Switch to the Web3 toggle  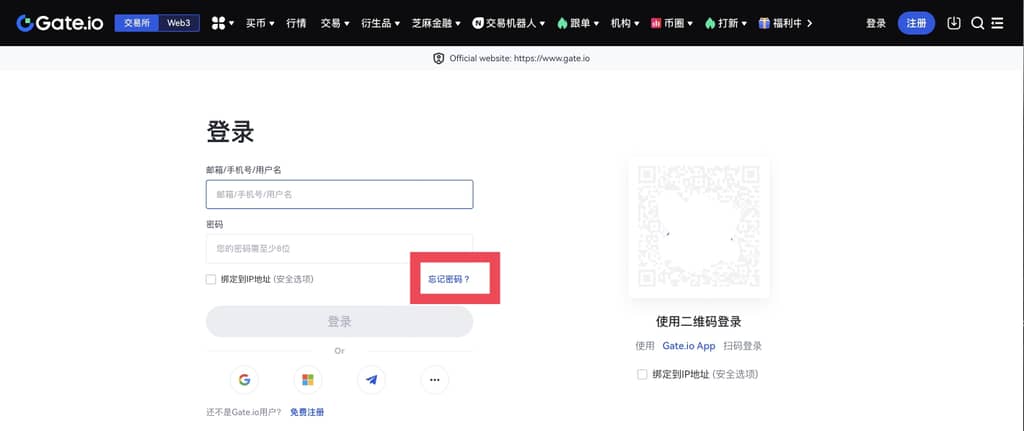[x=179, y=23]
